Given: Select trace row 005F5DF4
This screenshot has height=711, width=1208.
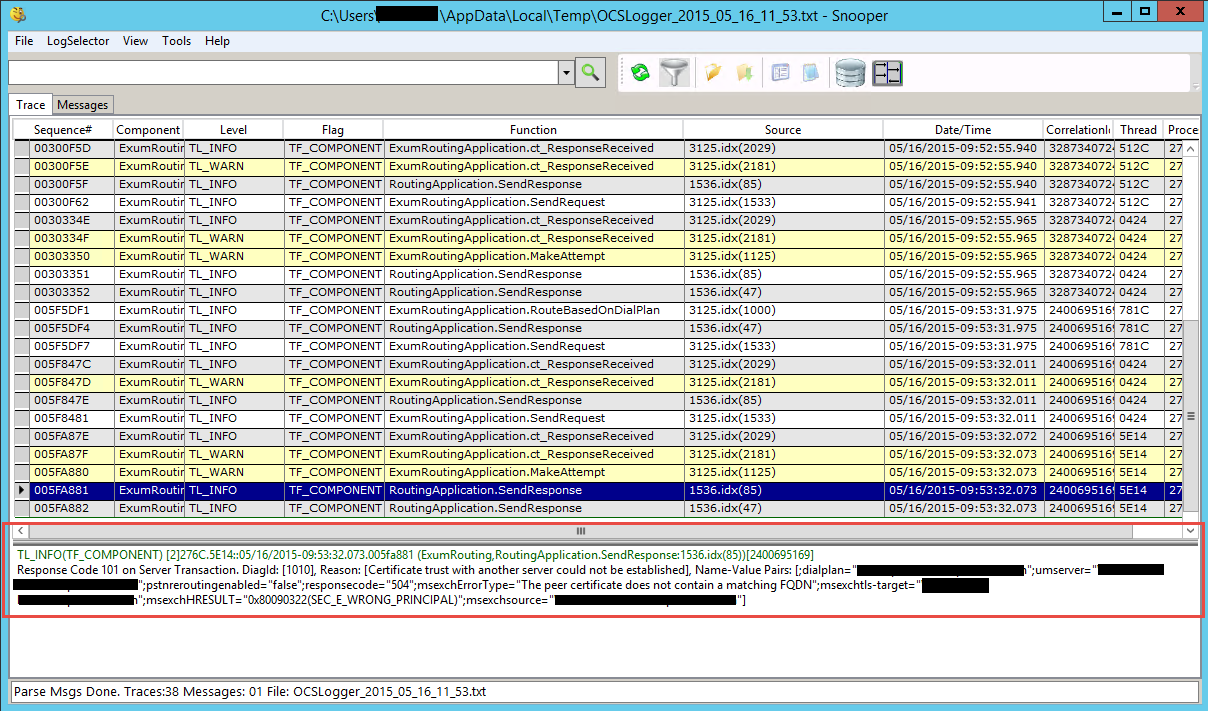Looking at the screenshot, I should [598, 328].
